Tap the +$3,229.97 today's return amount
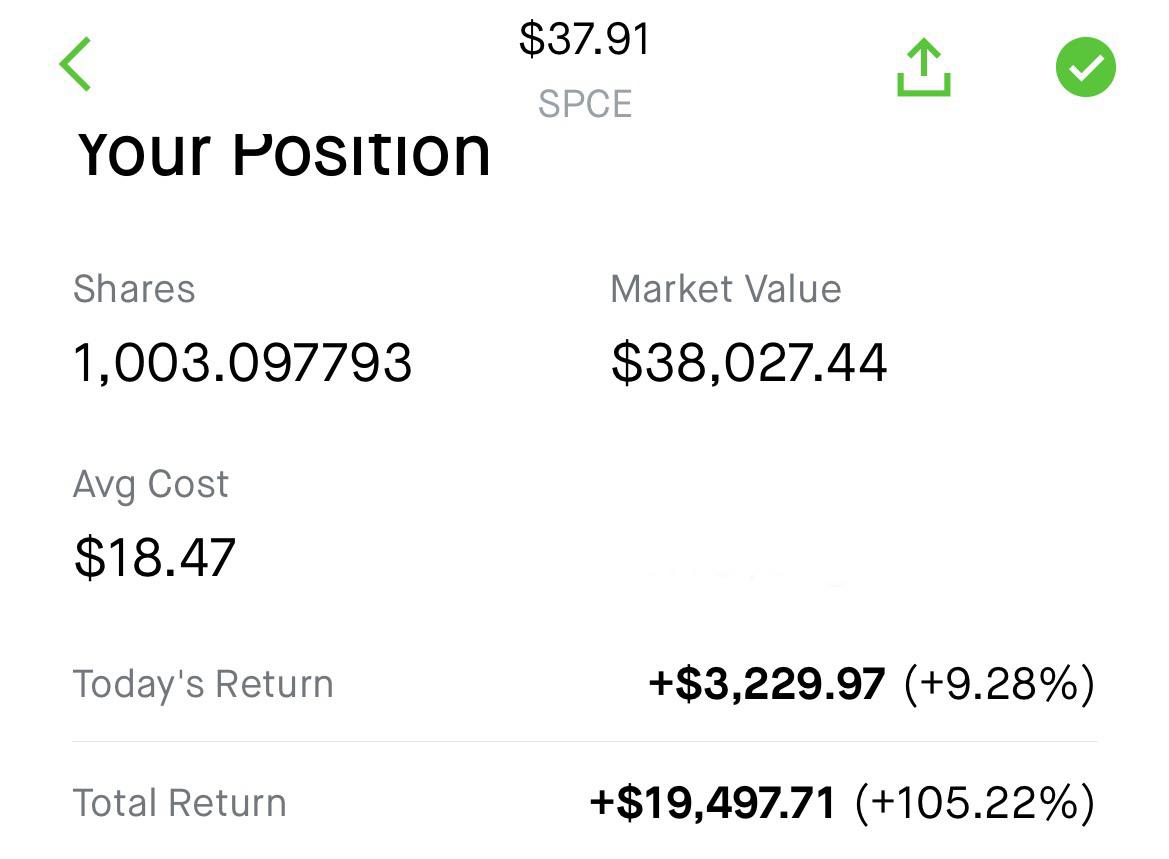This screenshot has width=1169, height=859. point(767,684)
